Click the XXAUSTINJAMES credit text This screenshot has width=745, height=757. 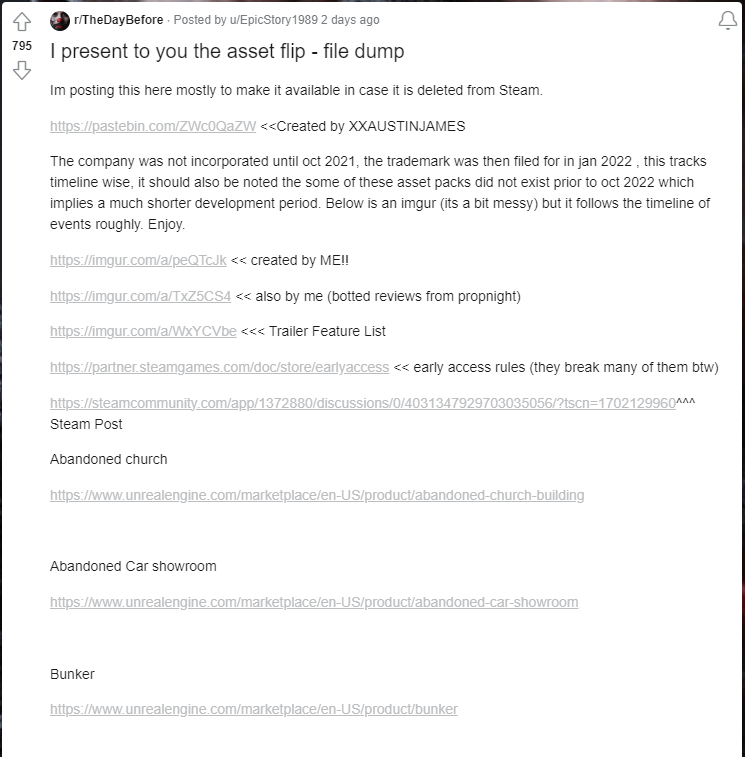coord(406,126)
